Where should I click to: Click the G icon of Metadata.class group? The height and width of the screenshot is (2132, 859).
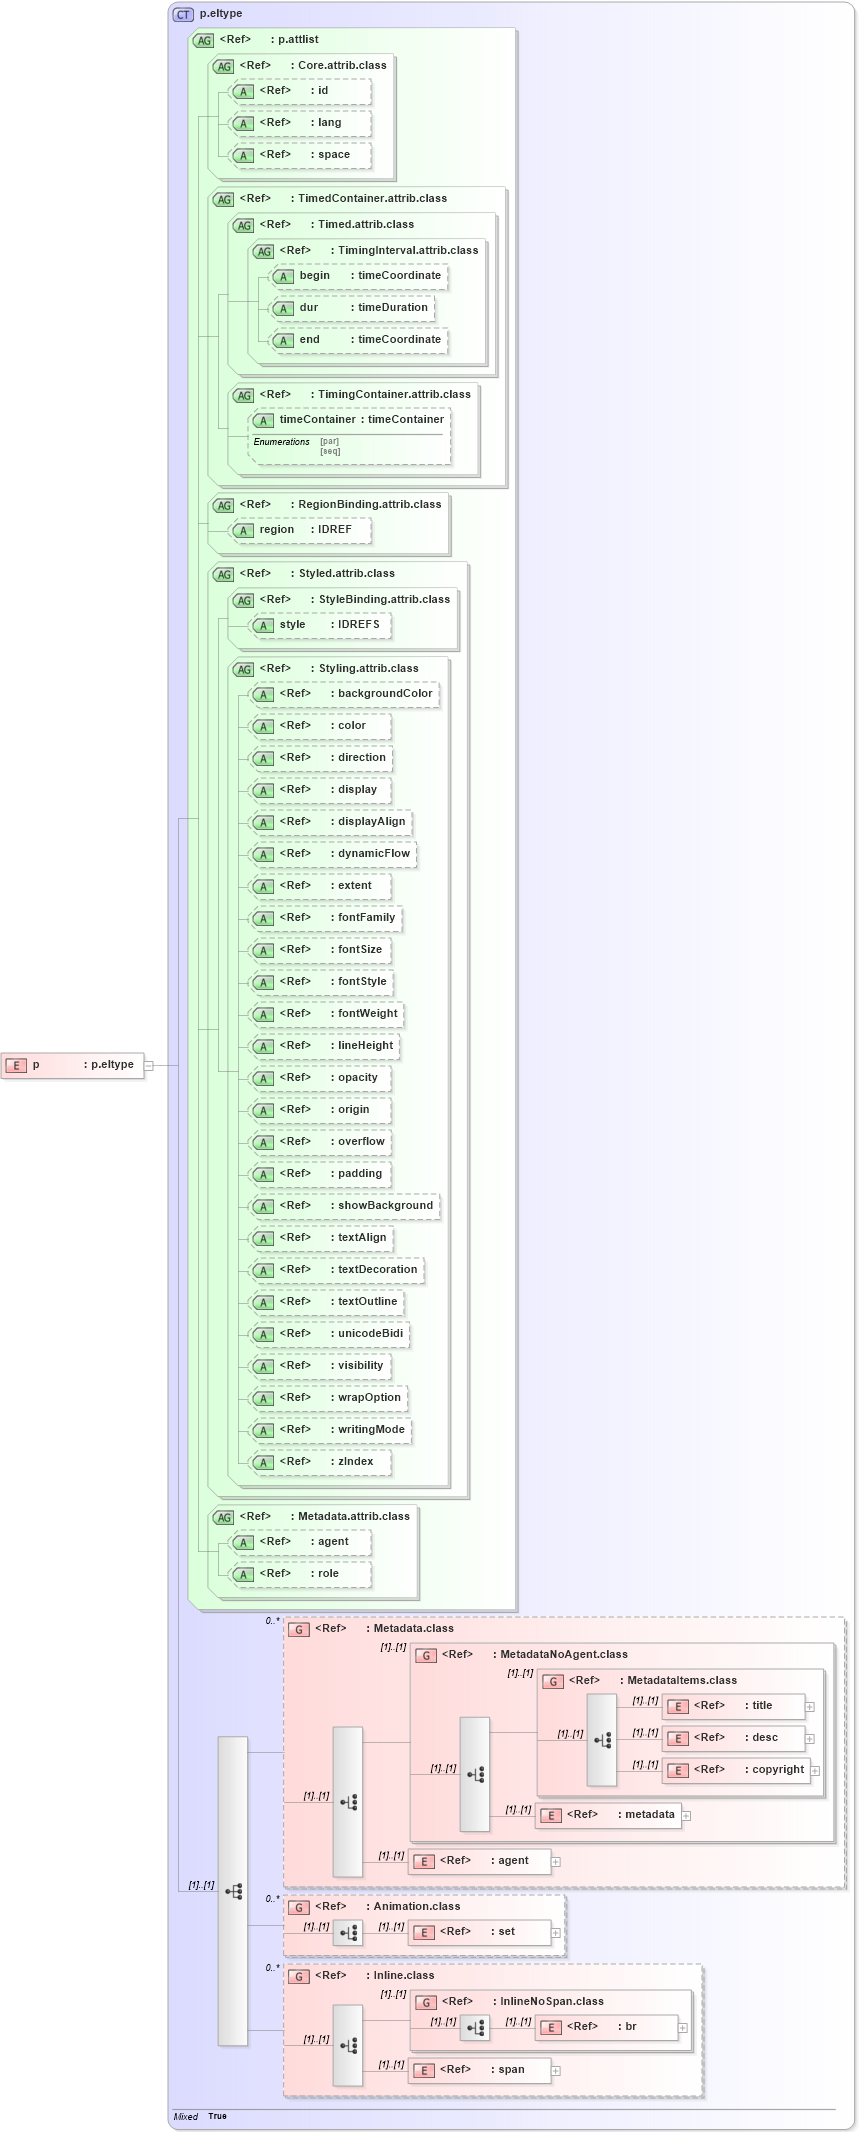click(298, 1629)
